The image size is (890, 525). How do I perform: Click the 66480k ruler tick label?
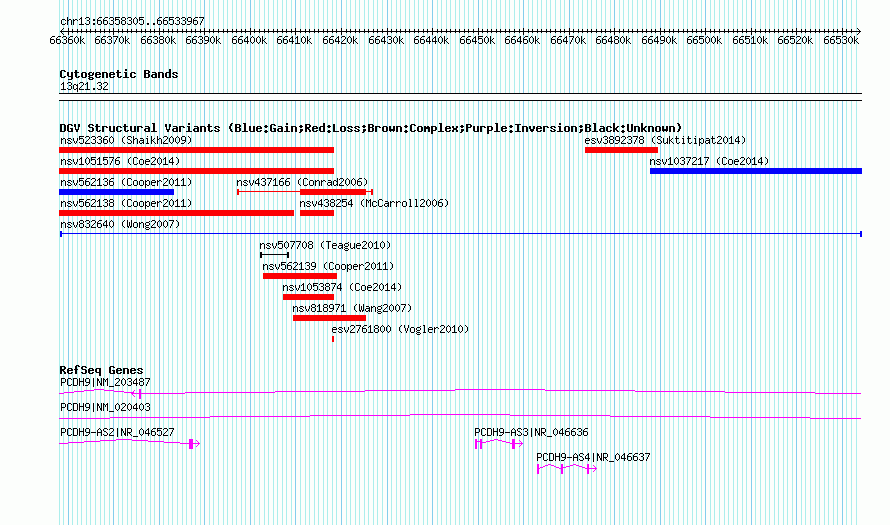613,40
